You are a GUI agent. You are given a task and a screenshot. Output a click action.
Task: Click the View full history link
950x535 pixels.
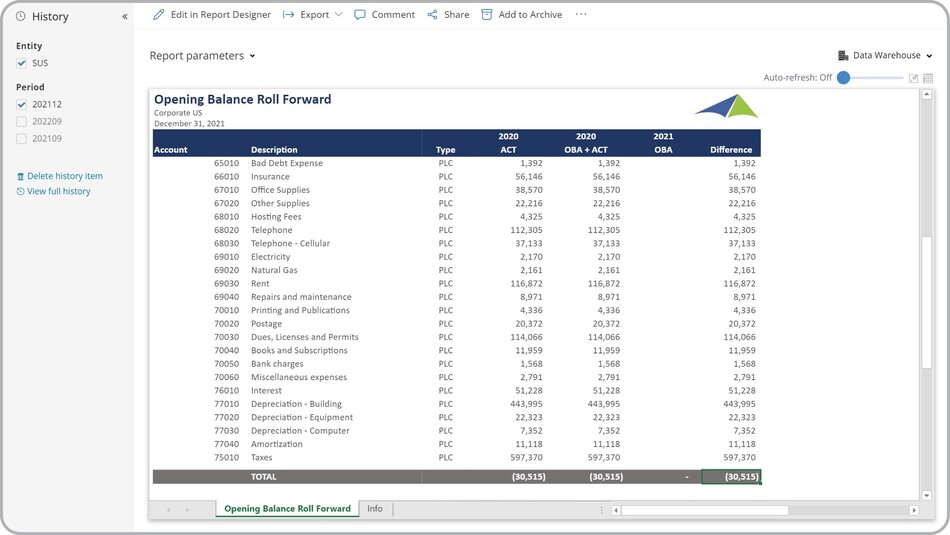click(58, 191)
